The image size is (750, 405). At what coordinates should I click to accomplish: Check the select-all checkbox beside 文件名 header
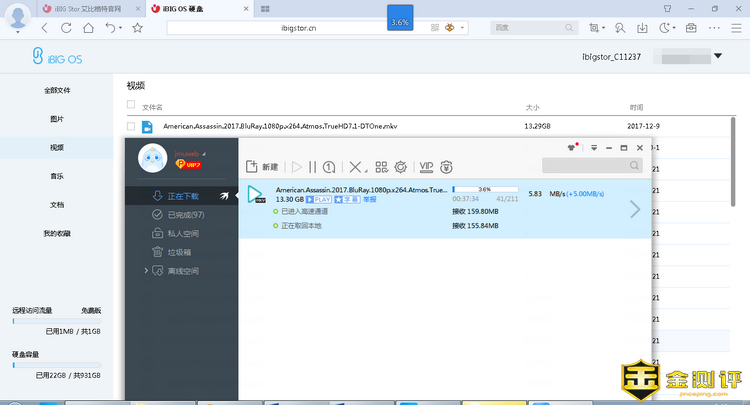(x=130, y=105)
